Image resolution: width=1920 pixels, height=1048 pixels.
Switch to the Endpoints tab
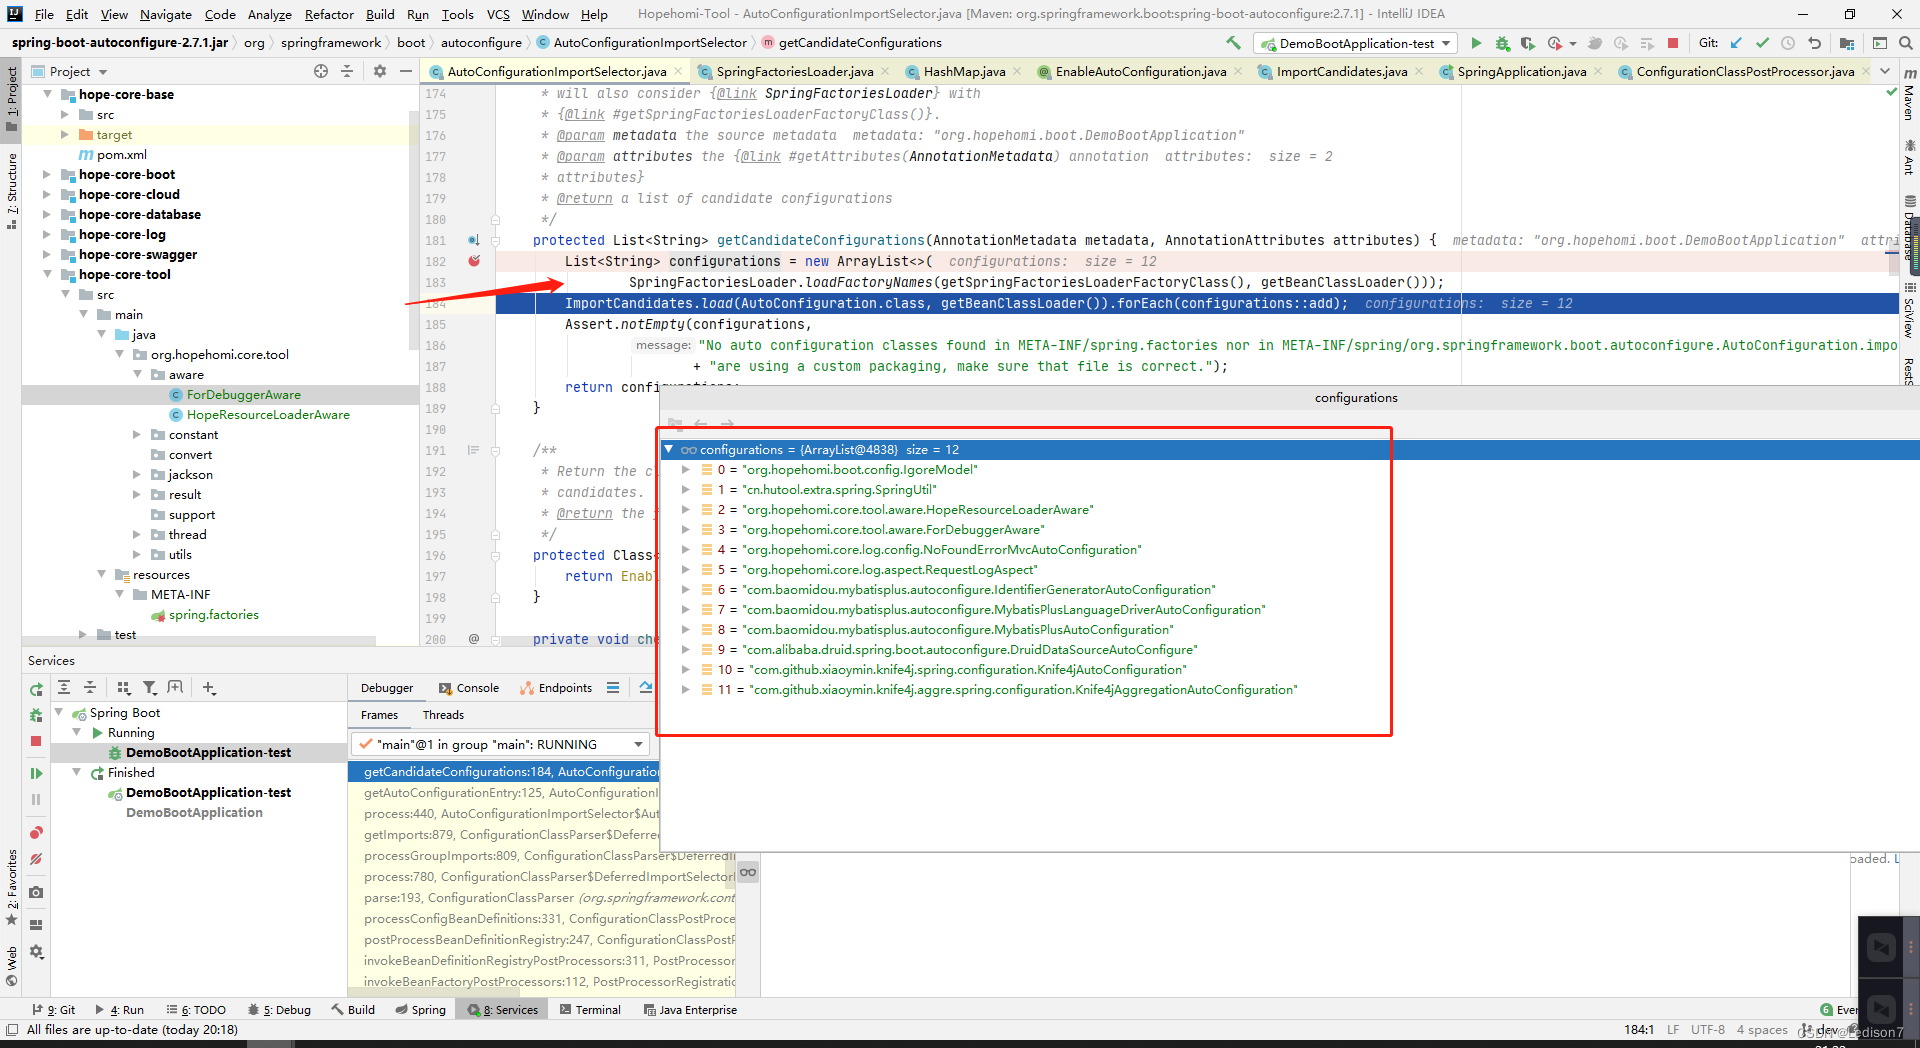tap(556, 688)
